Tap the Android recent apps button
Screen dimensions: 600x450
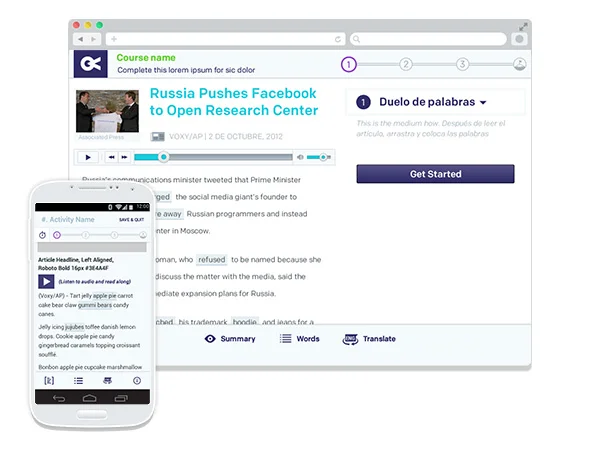tap(121, 398)
